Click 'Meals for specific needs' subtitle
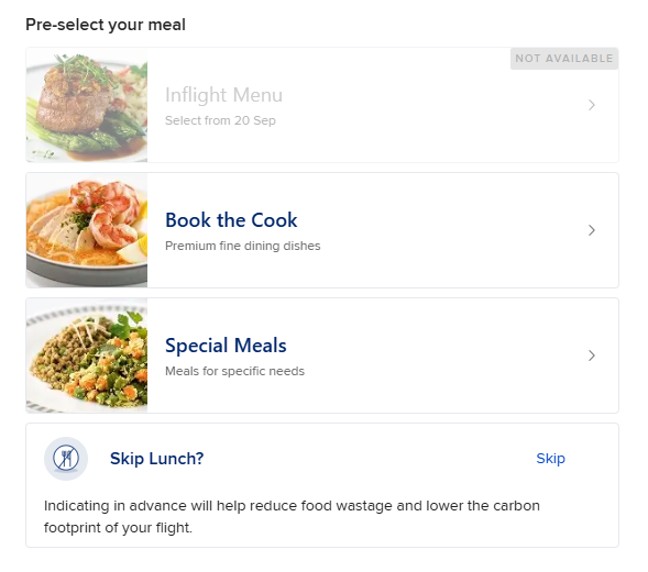 pos(234,371)
